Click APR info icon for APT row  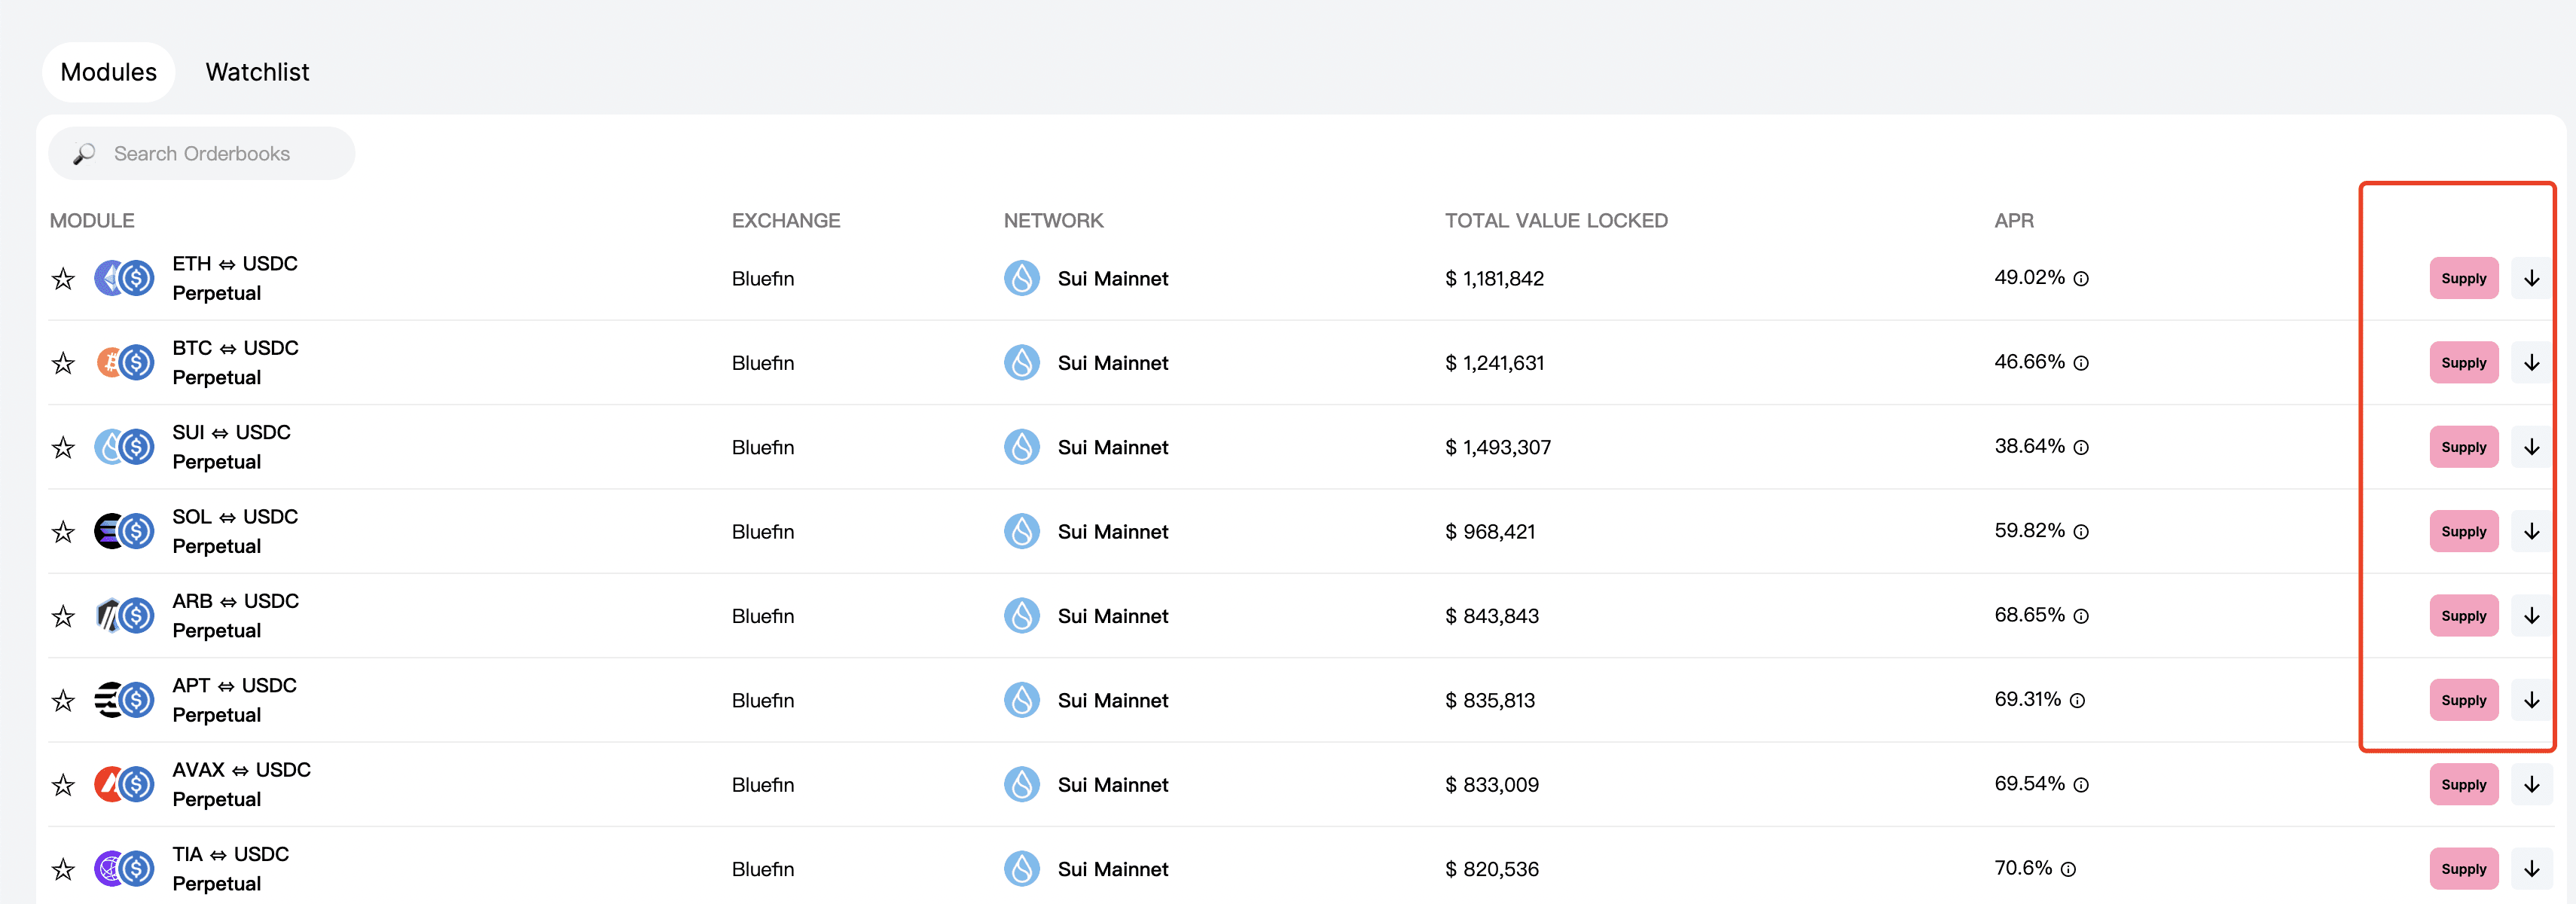pyautogui.click(x=2077, y=701)
